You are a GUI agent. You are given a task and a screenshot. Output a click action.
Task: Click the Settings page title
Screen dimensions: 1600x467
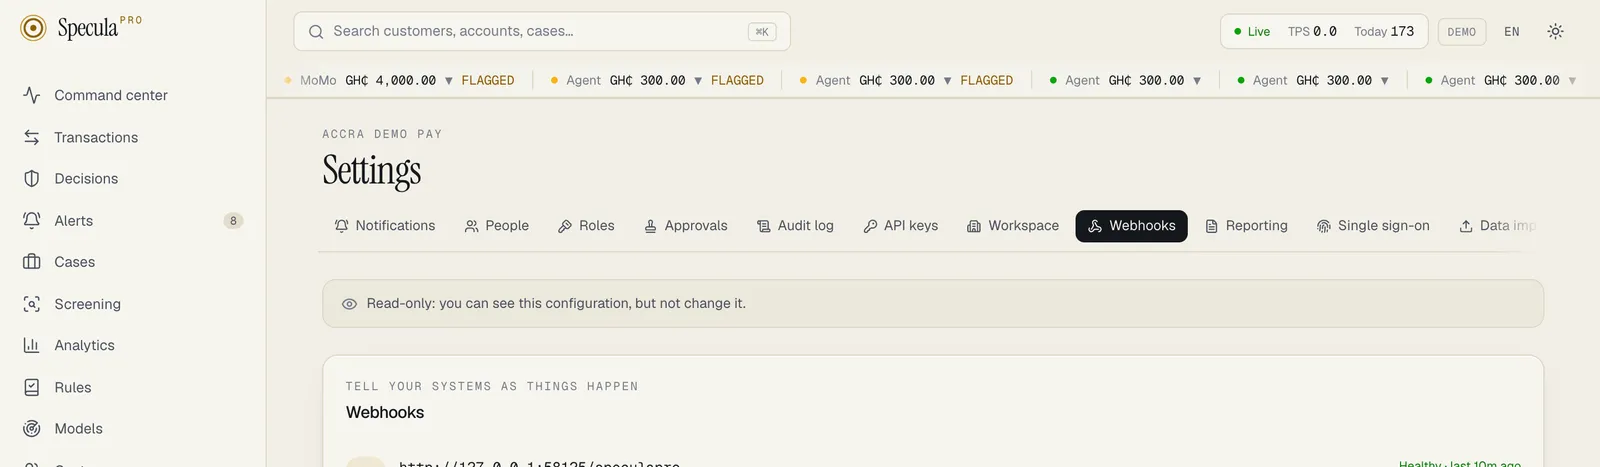372,171
